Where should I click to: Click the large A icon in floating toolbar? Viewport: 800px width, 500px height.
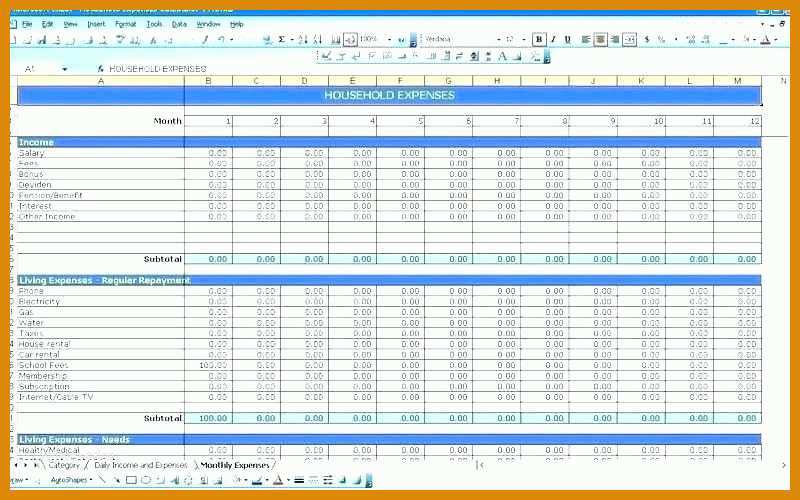502,56
